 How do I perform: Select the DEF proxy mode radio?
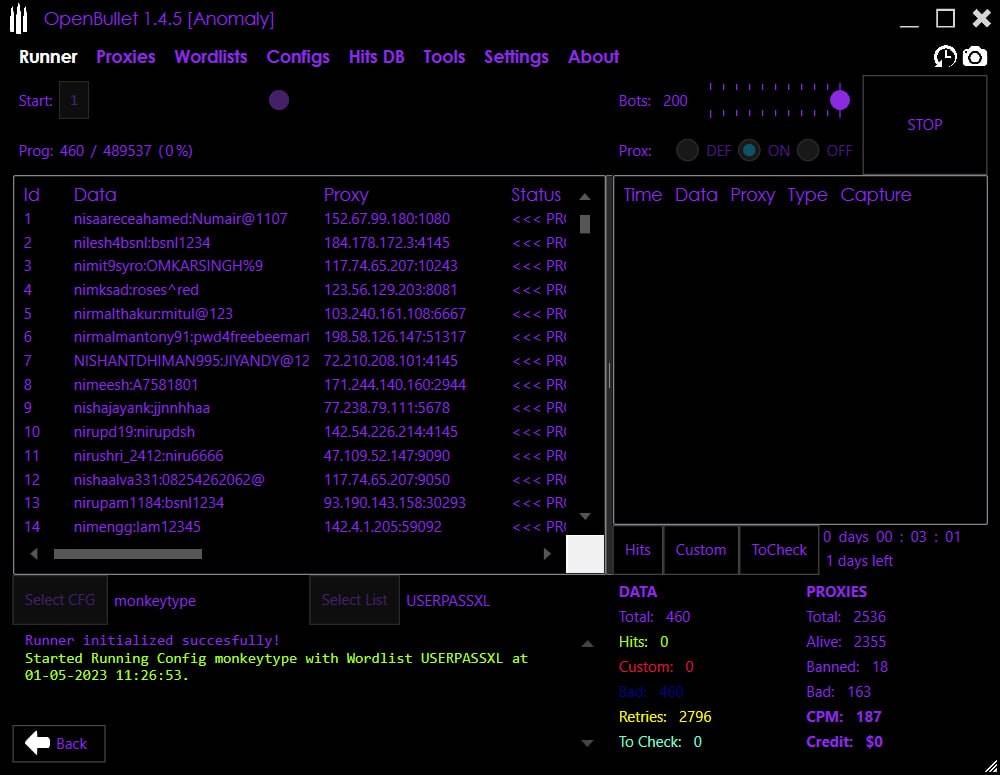click(687, 151)
